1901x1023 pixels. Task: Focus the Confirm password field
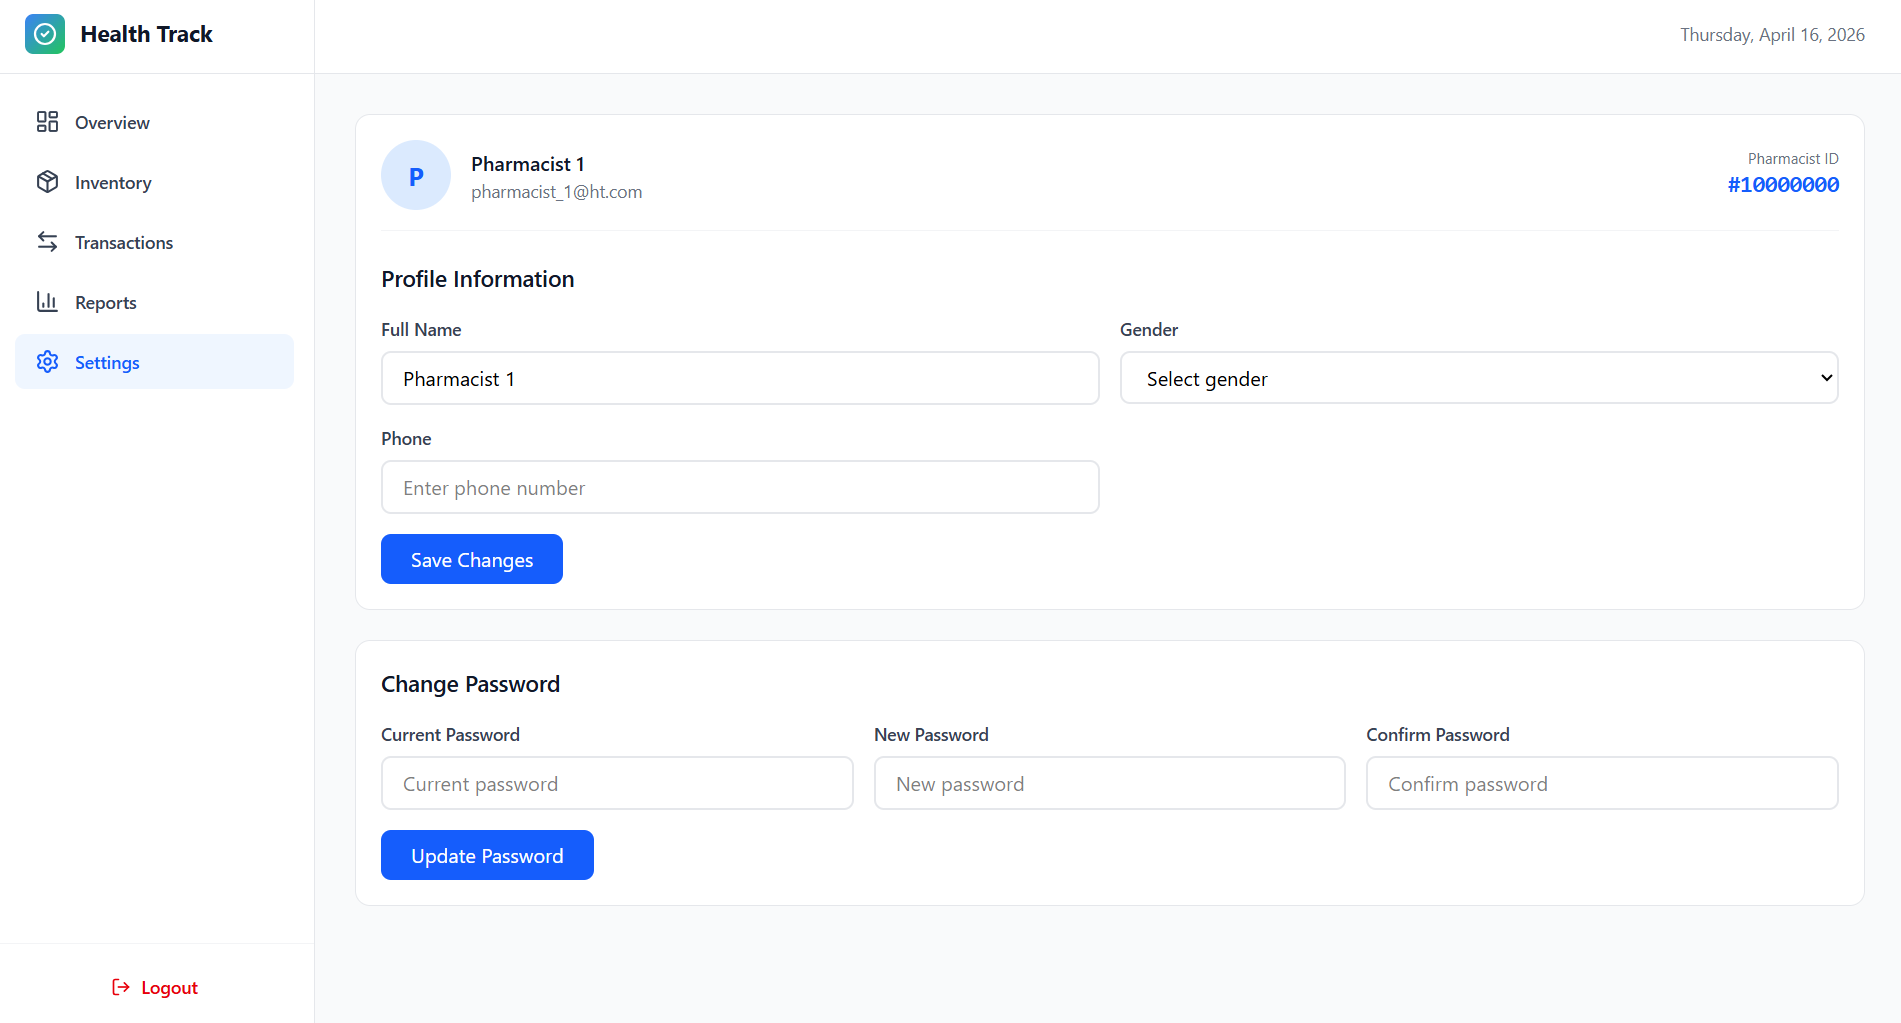[1601, 783]
